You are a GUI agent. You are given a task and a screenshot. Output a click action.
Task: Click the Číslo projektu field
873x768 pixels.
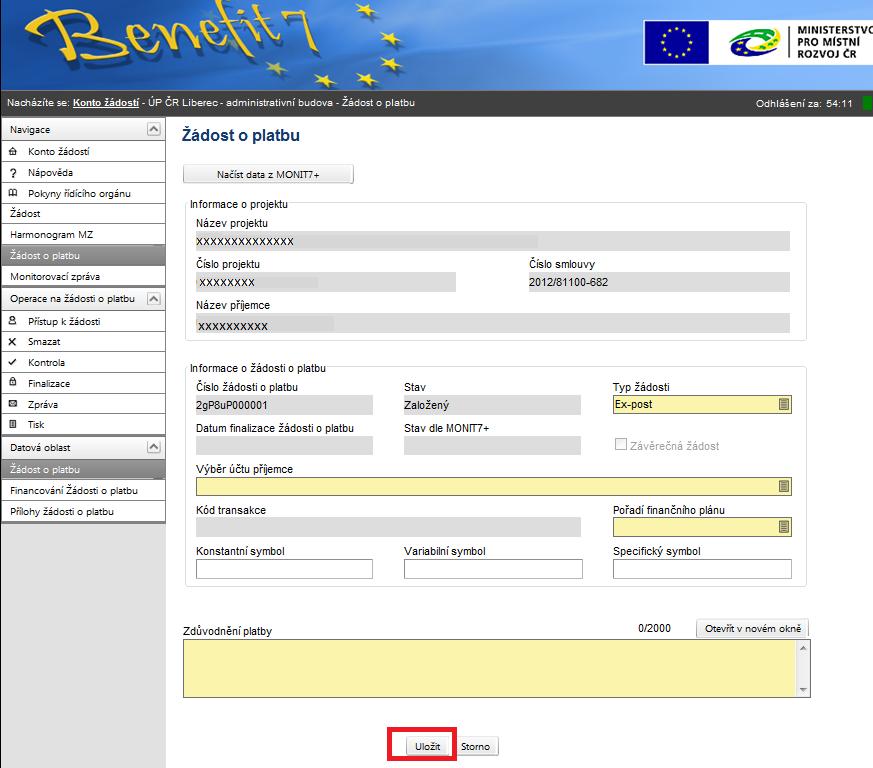(326, 282)
